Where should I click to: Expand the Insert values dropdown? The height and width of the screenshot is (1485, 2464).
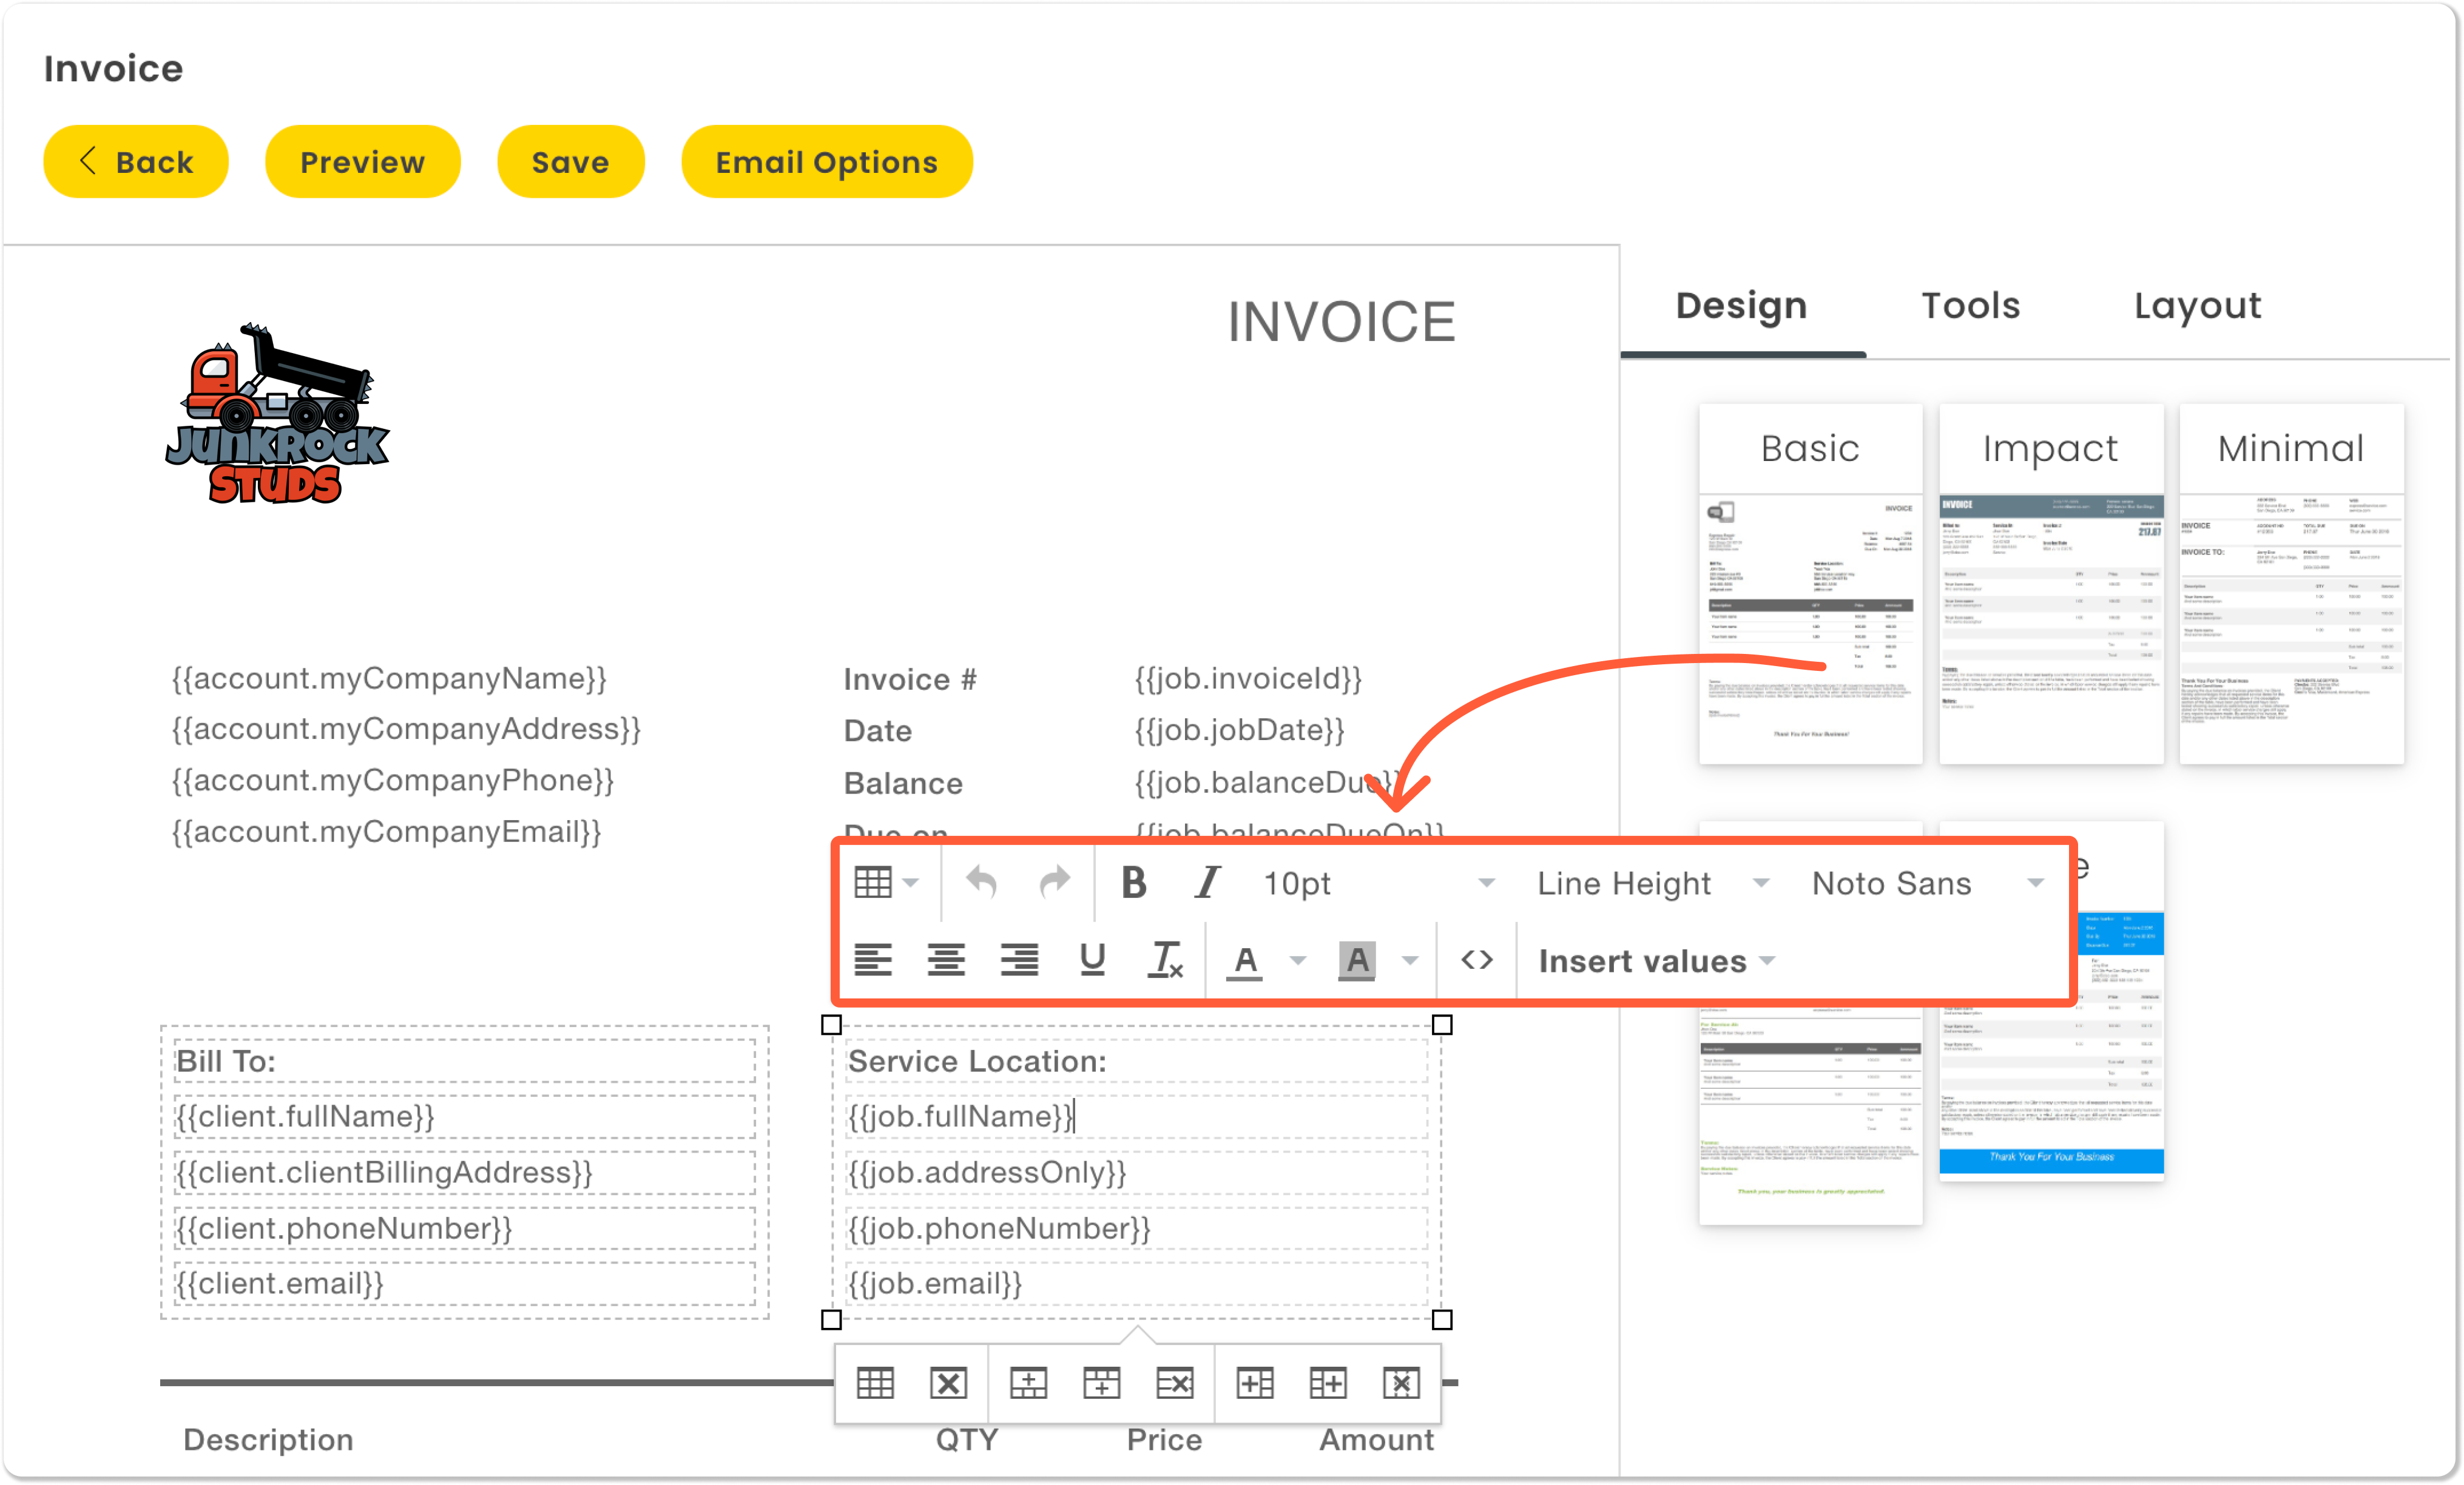point(1656,961)
